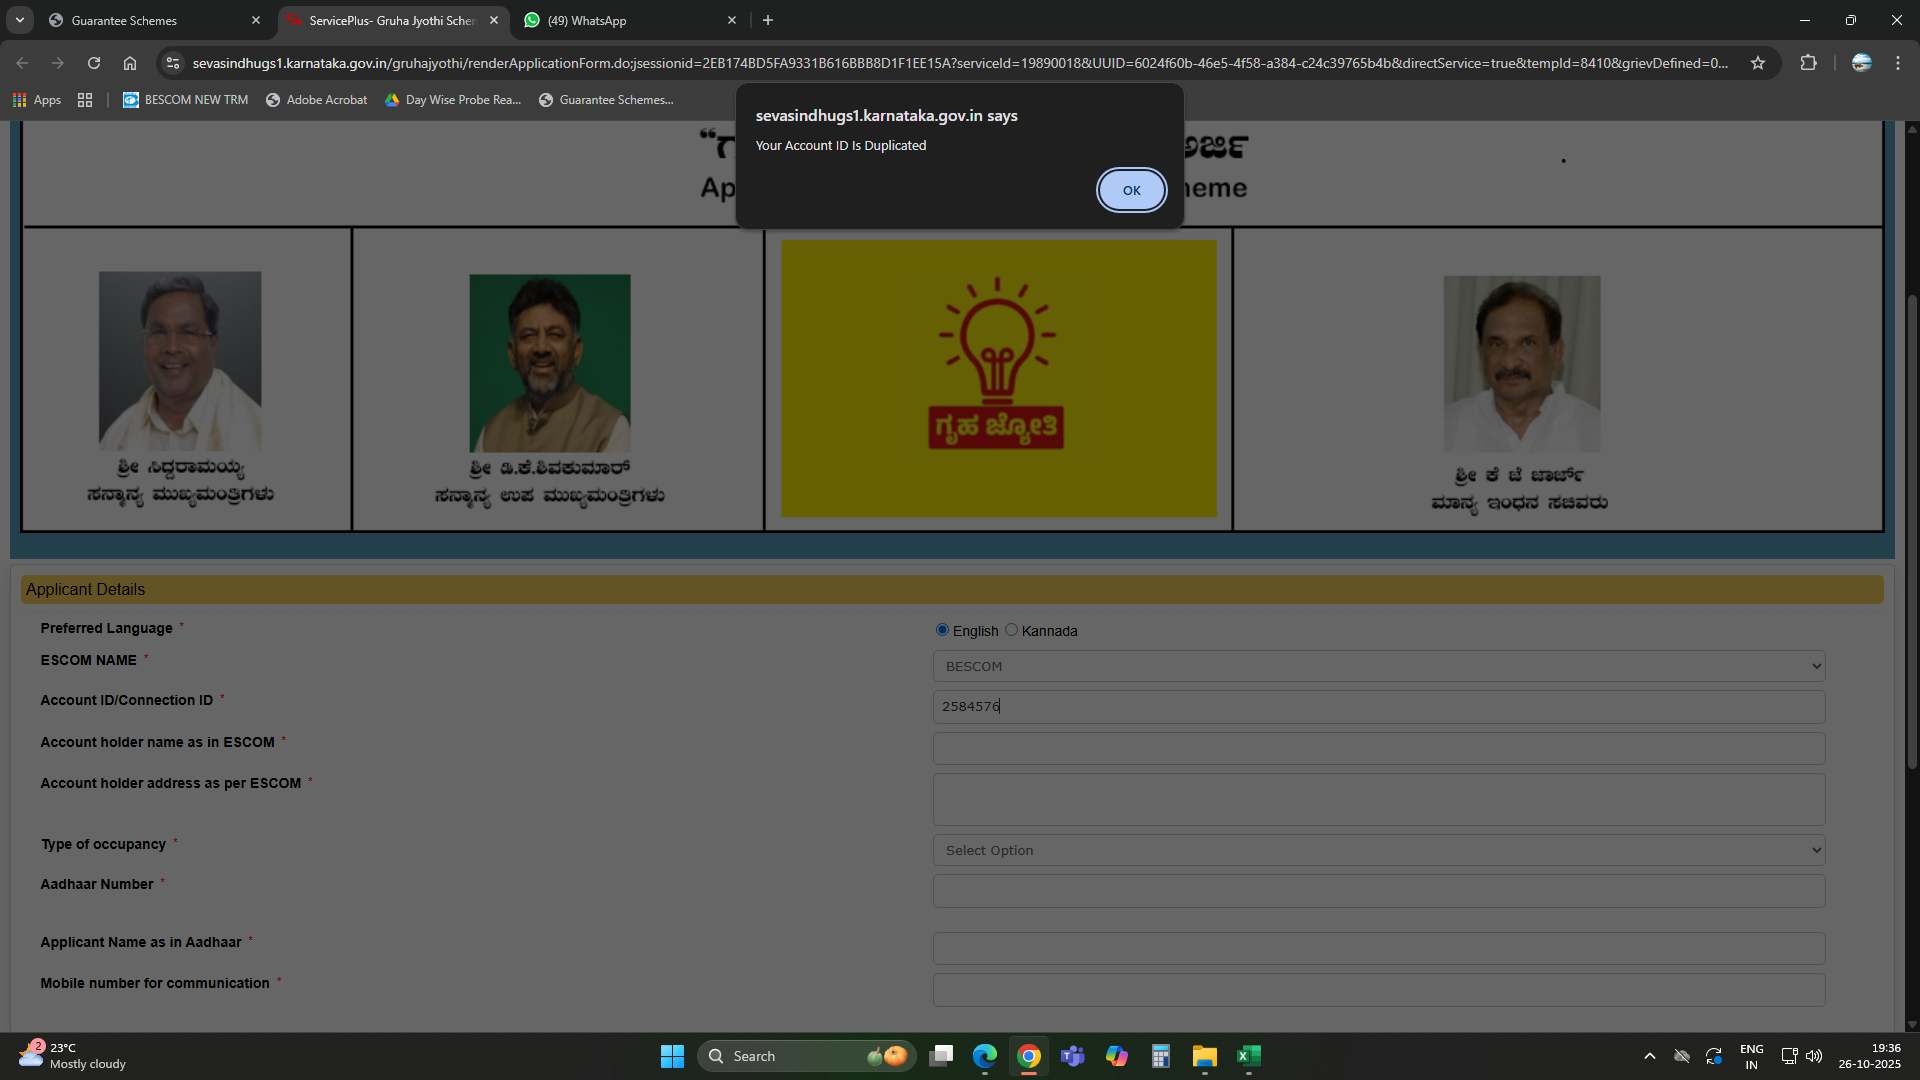This screenshot has width=1920, height=1080.
Task: Expand the ESCOM NAME dropdown
Action: pyautogui.click(x=1378, y=666)
